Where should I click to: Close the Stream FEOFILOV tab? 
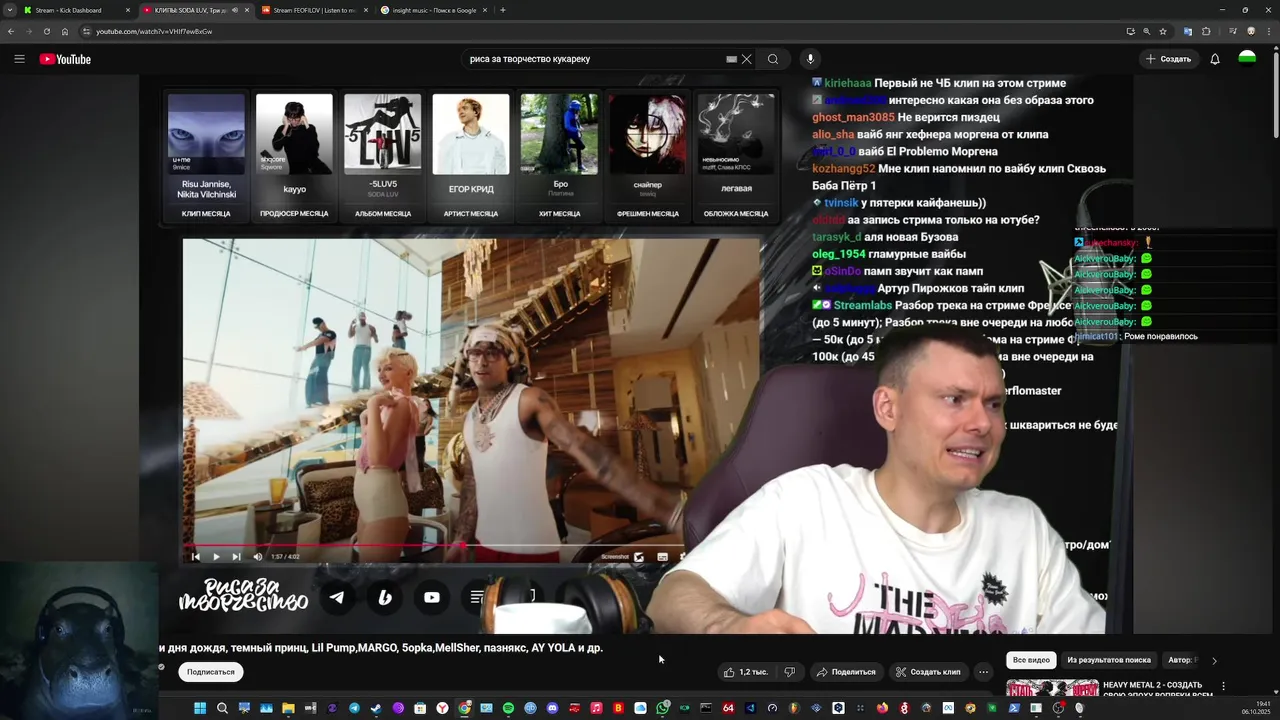[366, 10]
